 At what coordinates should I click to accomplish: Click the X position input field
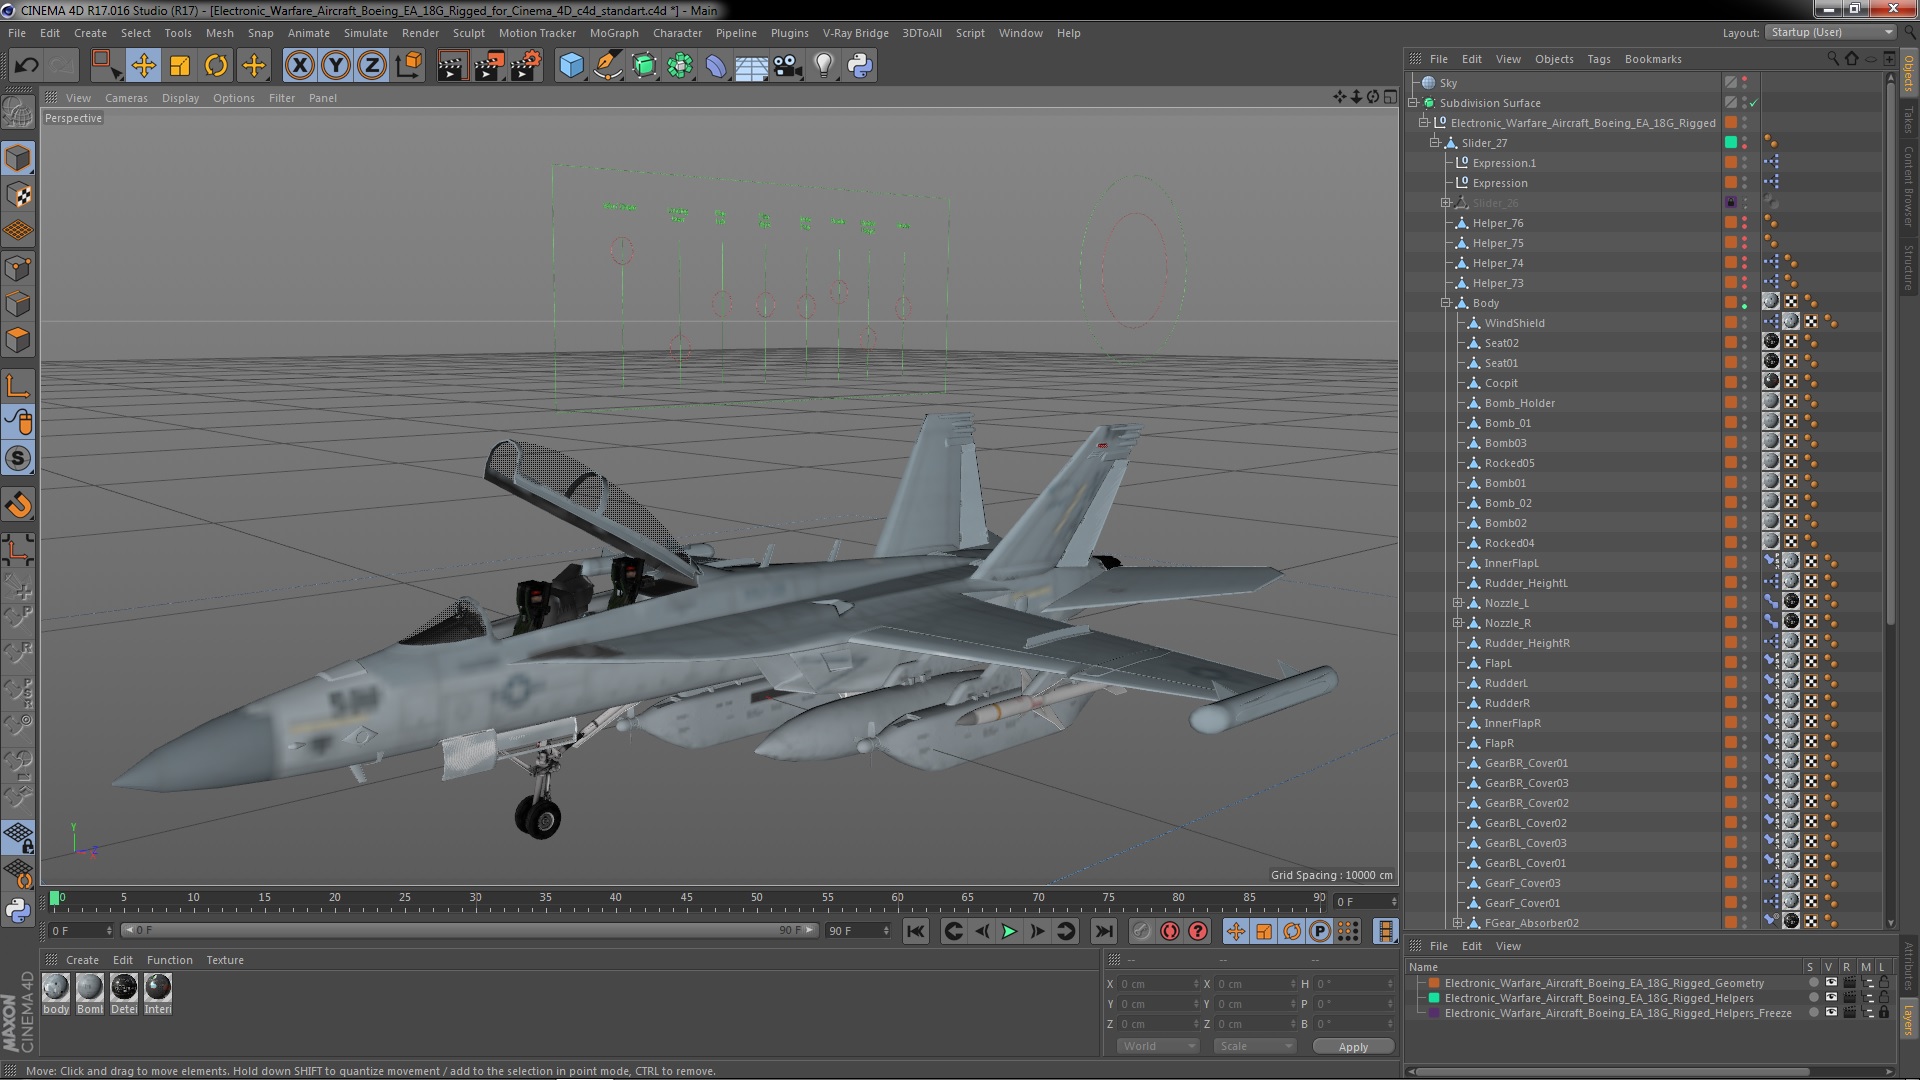1158,984
